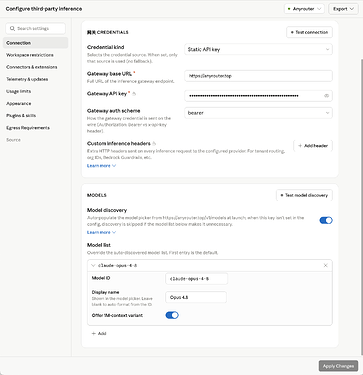Viewport: 363px width, 375px height.
Task: Click the Test connection button
Action: pos(309,32)
